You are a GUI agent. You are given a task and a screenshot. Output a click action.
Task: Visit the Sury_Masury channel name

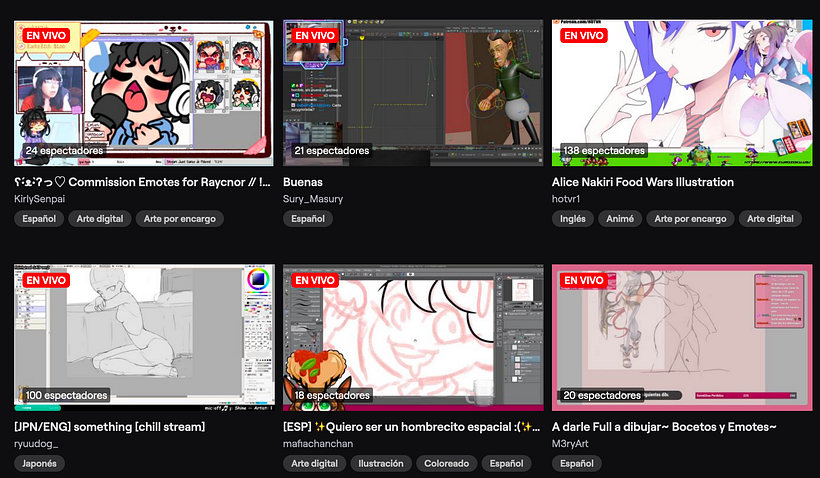tap(313, 199)
